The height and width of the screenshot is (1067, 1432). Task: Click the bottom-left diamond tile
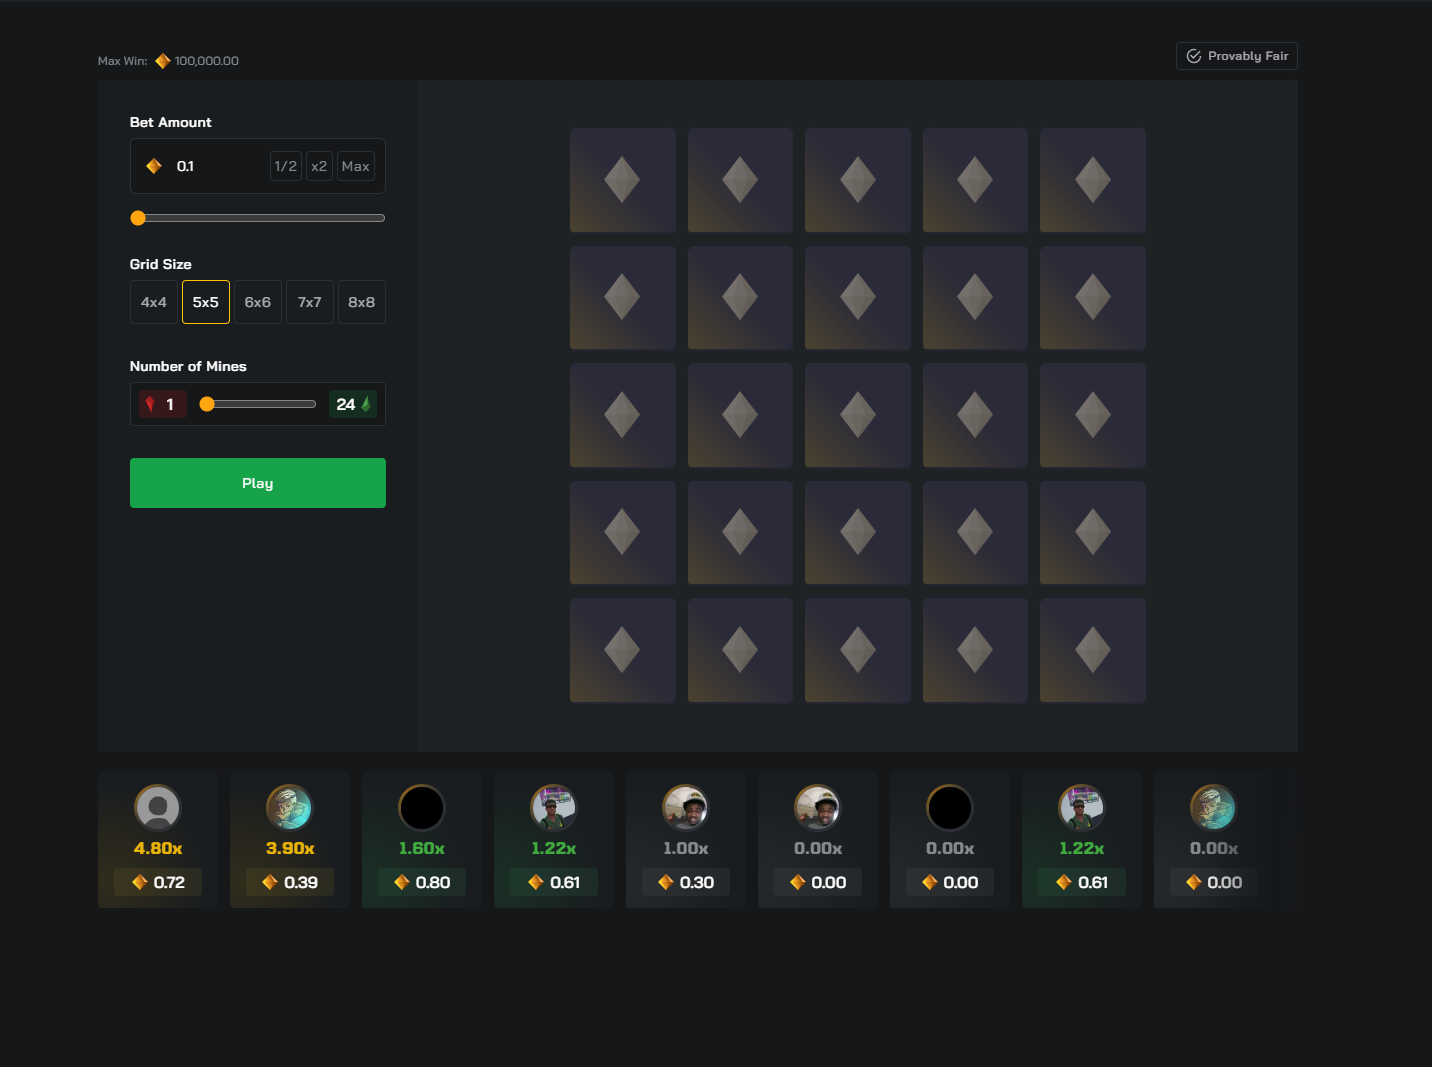622,650
